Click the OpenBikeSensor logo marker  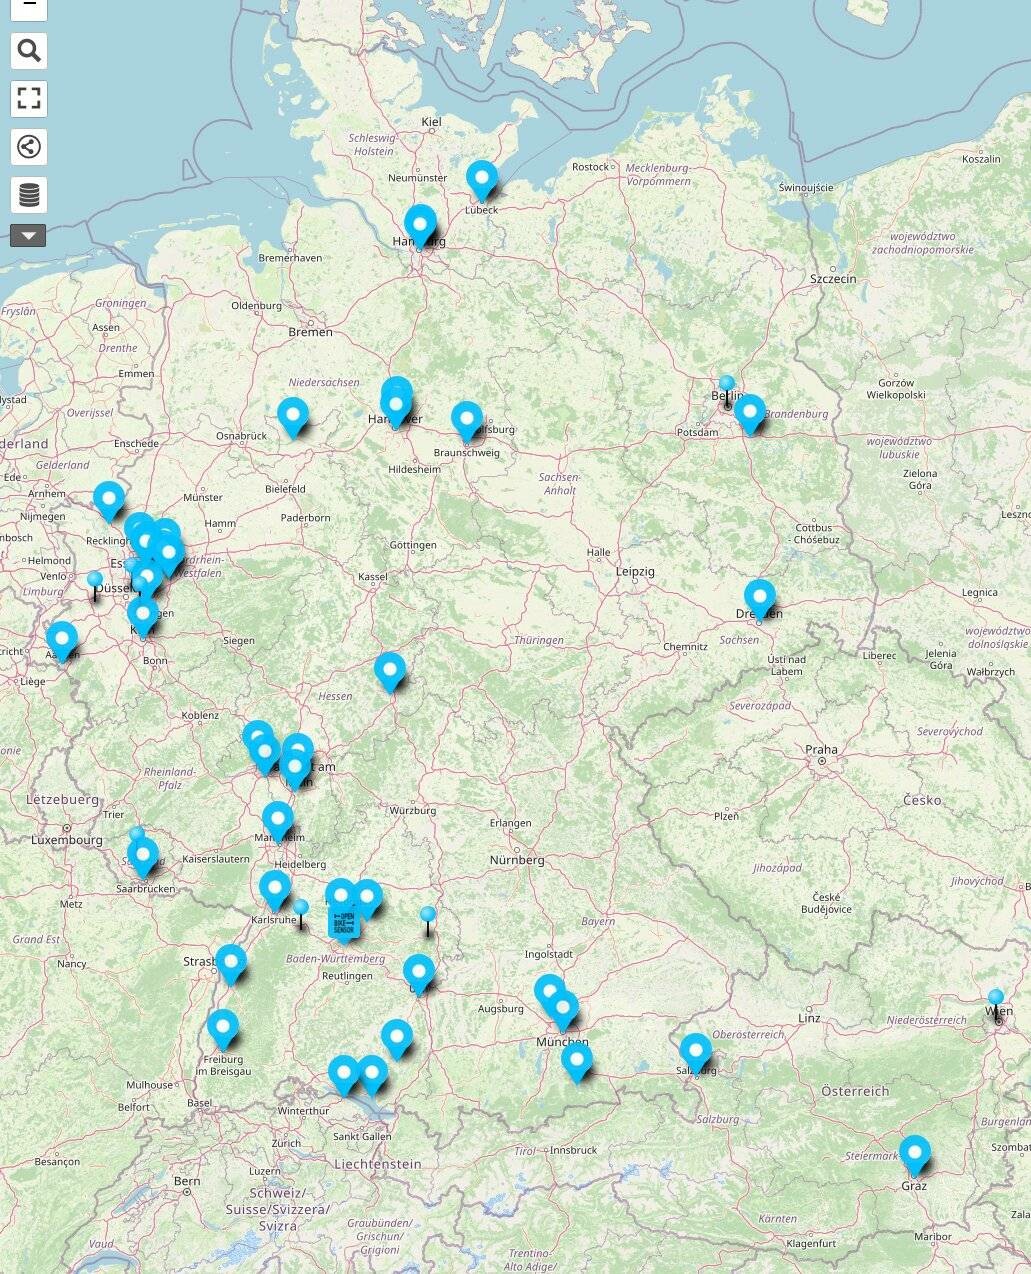343,922
